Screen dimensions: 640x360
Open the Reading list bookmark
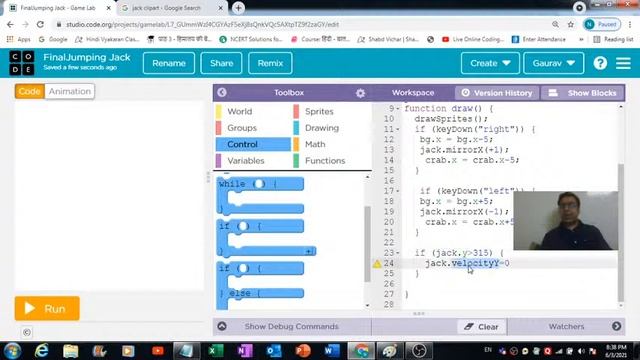tap(613, 40)
